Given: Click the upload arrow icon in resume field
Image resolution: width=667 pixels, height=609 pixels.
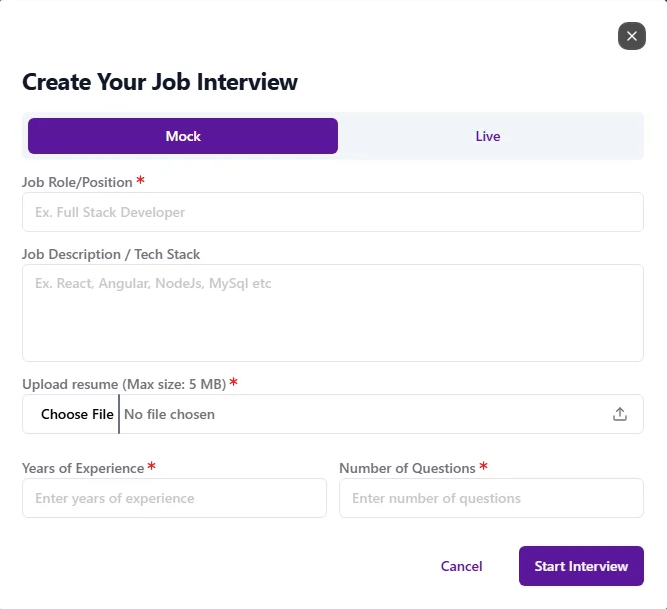Looking at the screenshot, I should [620, 414].
